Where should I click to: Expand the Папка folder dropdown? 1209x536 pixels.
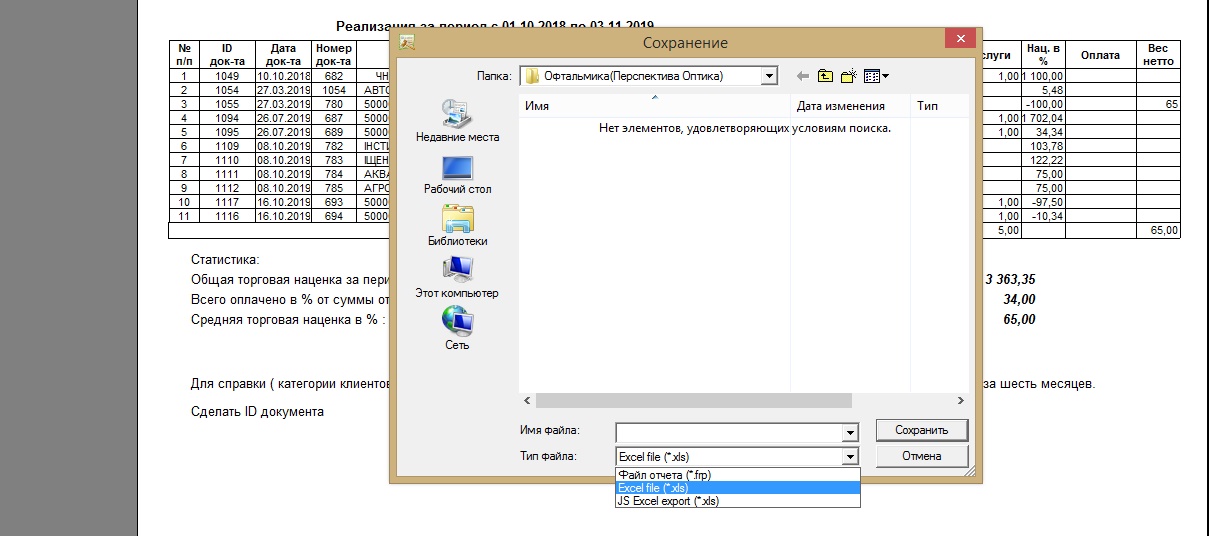pyautogui.click(x=768, y=76)
